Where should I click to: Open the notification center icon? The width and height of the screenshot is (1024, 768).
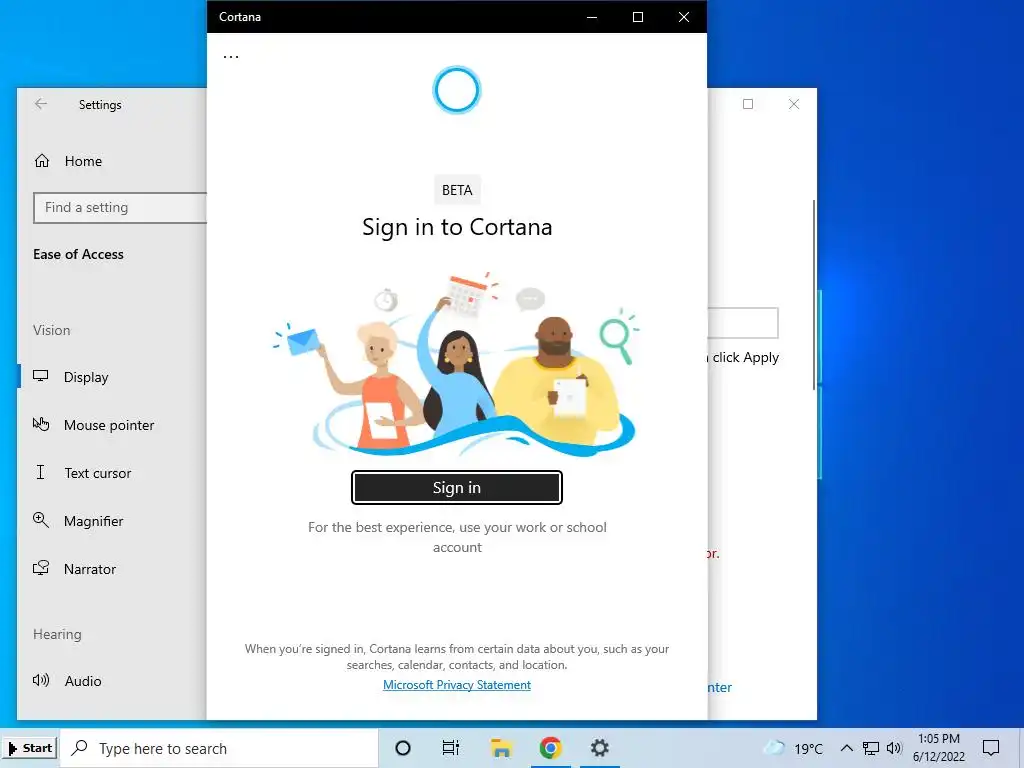coord(991,748)
